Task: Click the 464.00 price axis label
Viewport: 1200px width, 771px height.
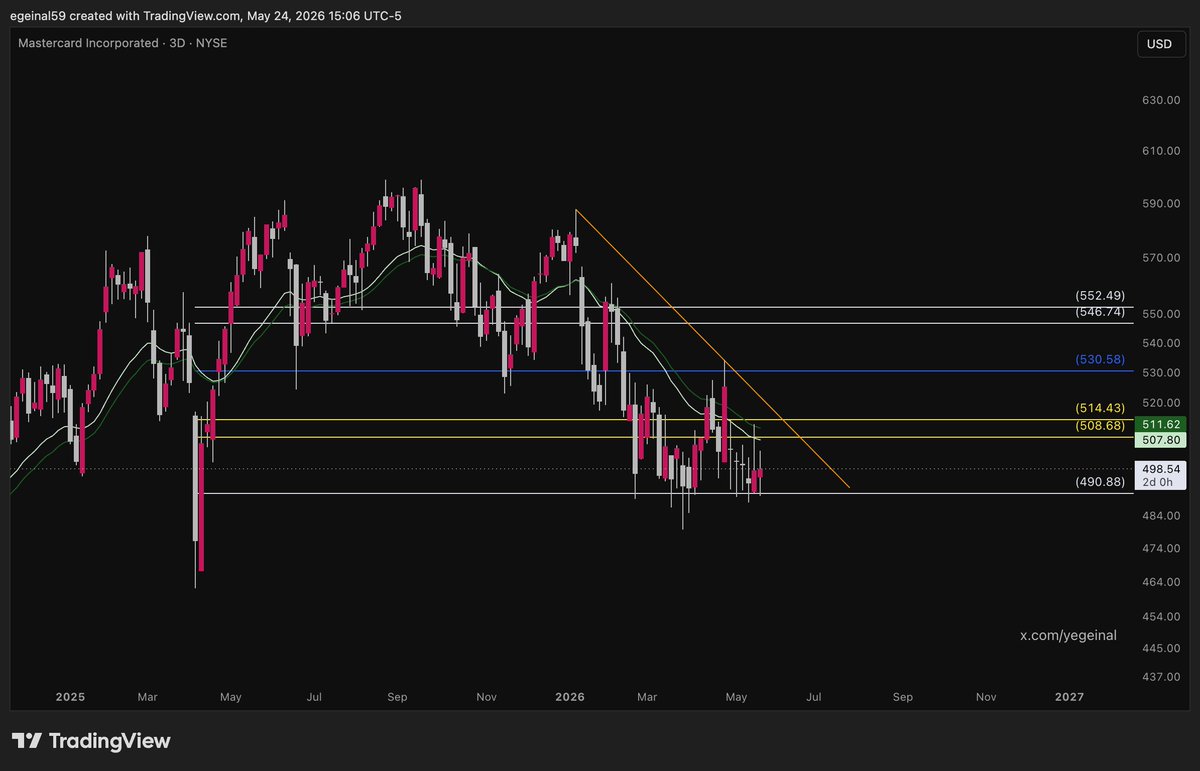Action: tap(1161, 582)
